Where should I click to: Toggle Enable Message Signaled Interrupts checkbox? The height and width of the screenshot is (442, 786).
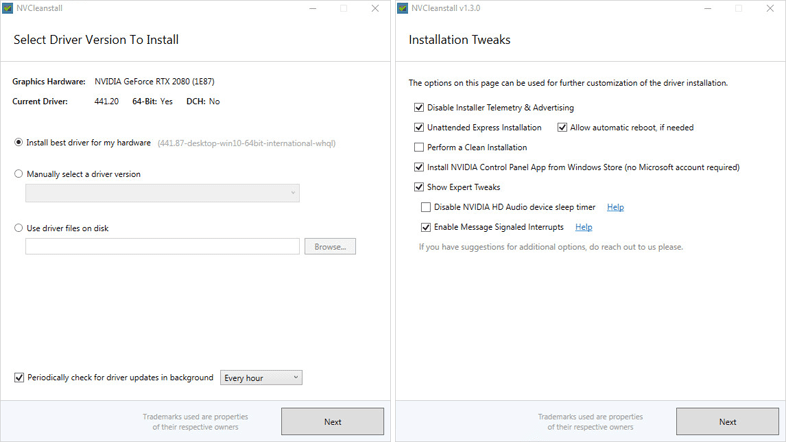[x=426, y=227]
